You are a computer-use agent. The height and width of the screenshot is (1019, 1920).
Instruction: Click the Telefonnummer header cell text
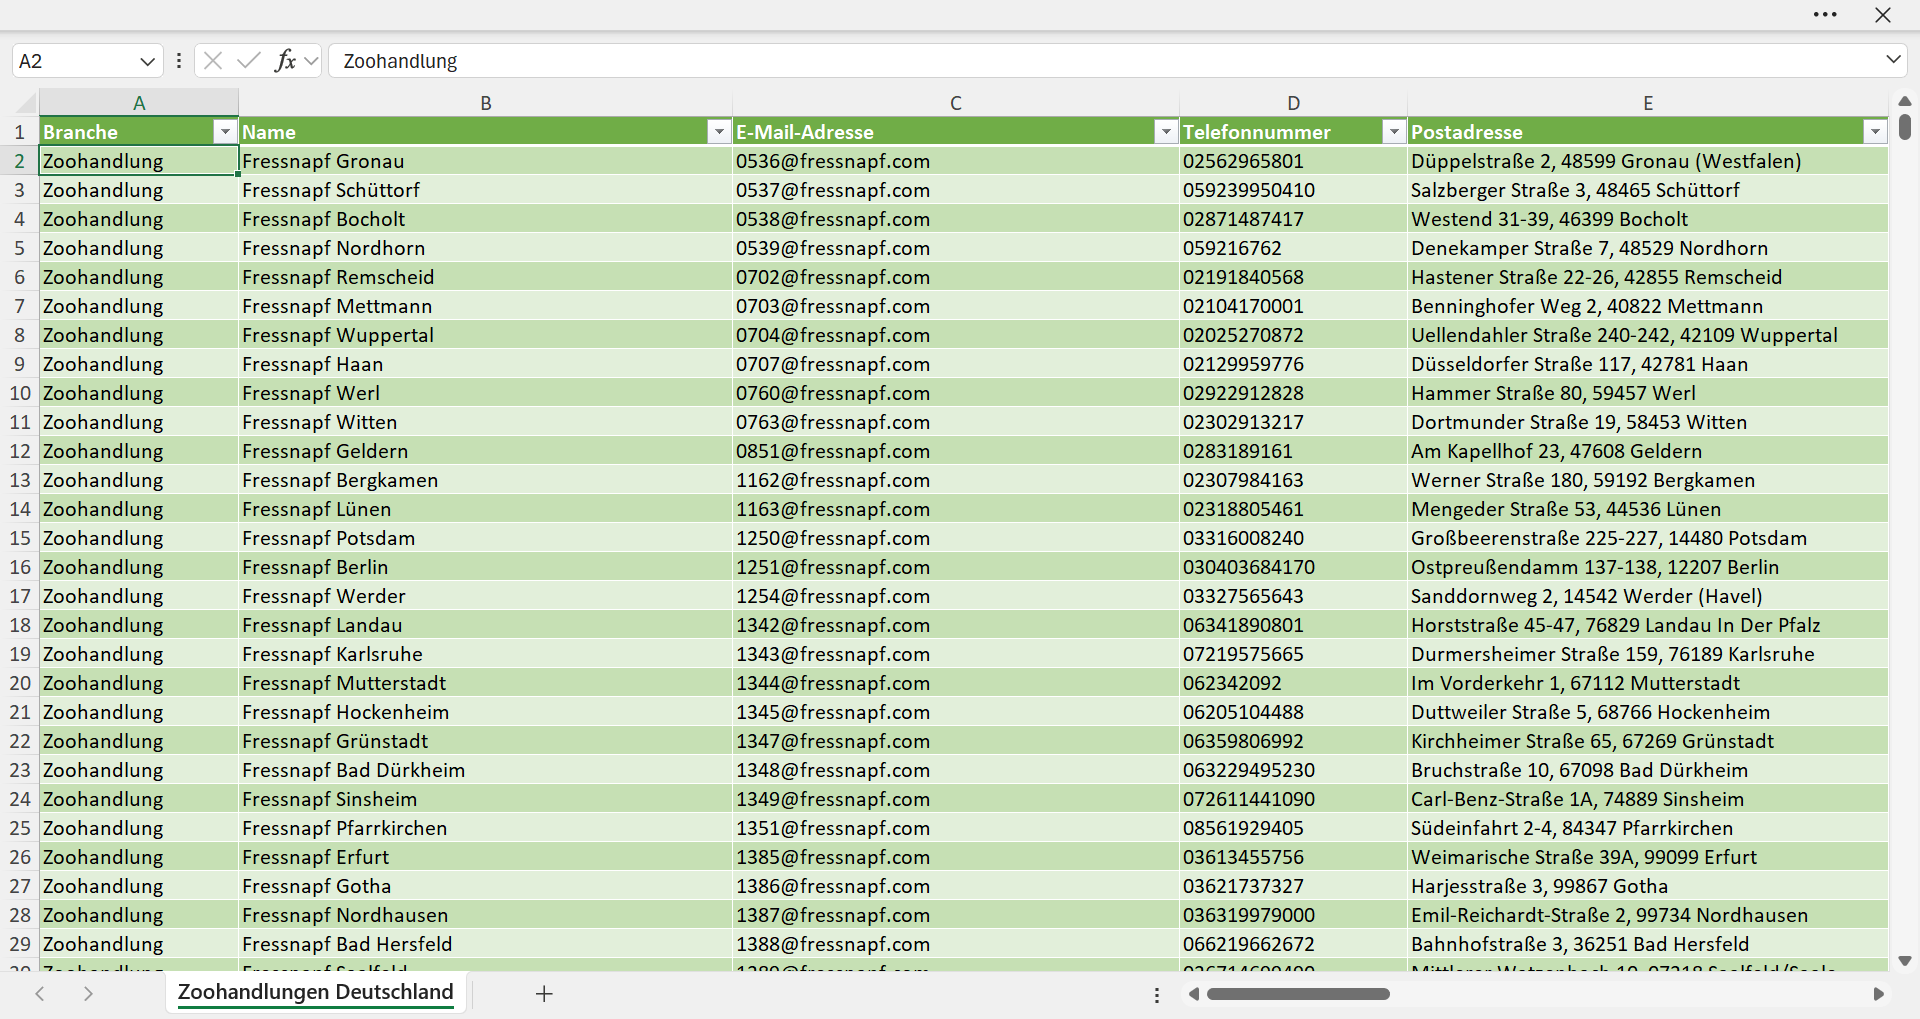[1256, 132]
